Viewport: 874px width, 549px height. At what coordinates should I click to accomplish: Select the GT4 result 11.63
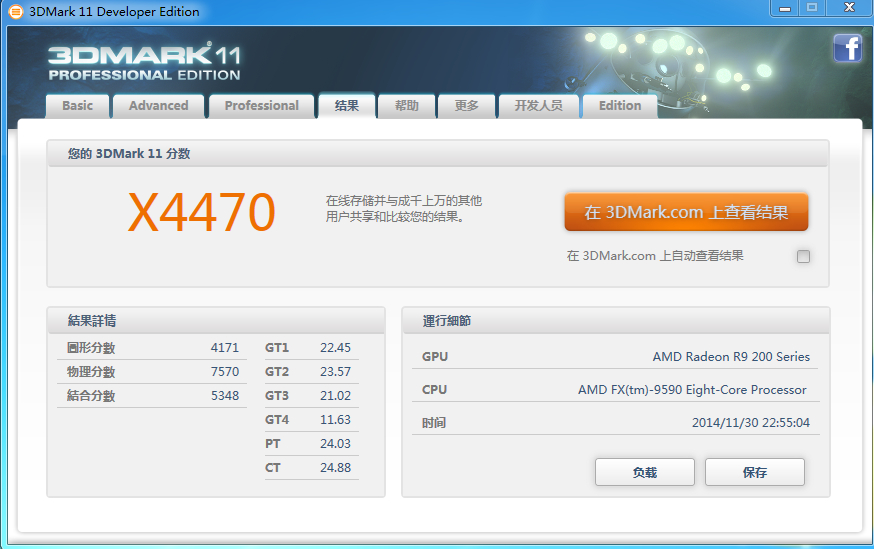(335, 420)
